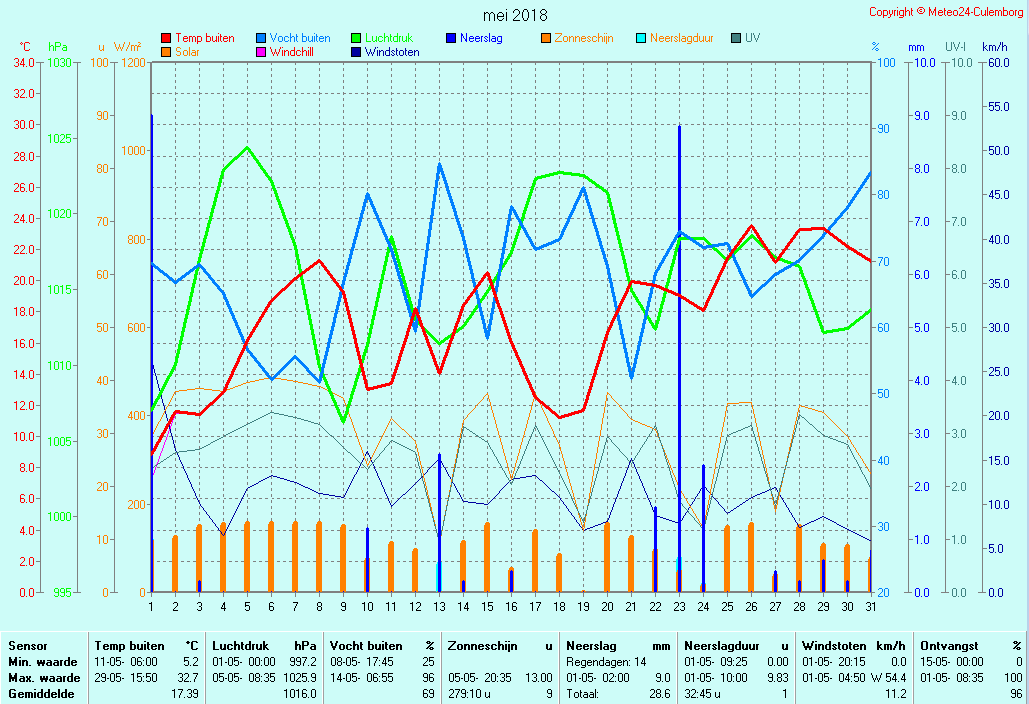This screenshot has width=1029, height=704.
Task: Click the green Luchtdruk legend swatch
Action: point(357,39)
